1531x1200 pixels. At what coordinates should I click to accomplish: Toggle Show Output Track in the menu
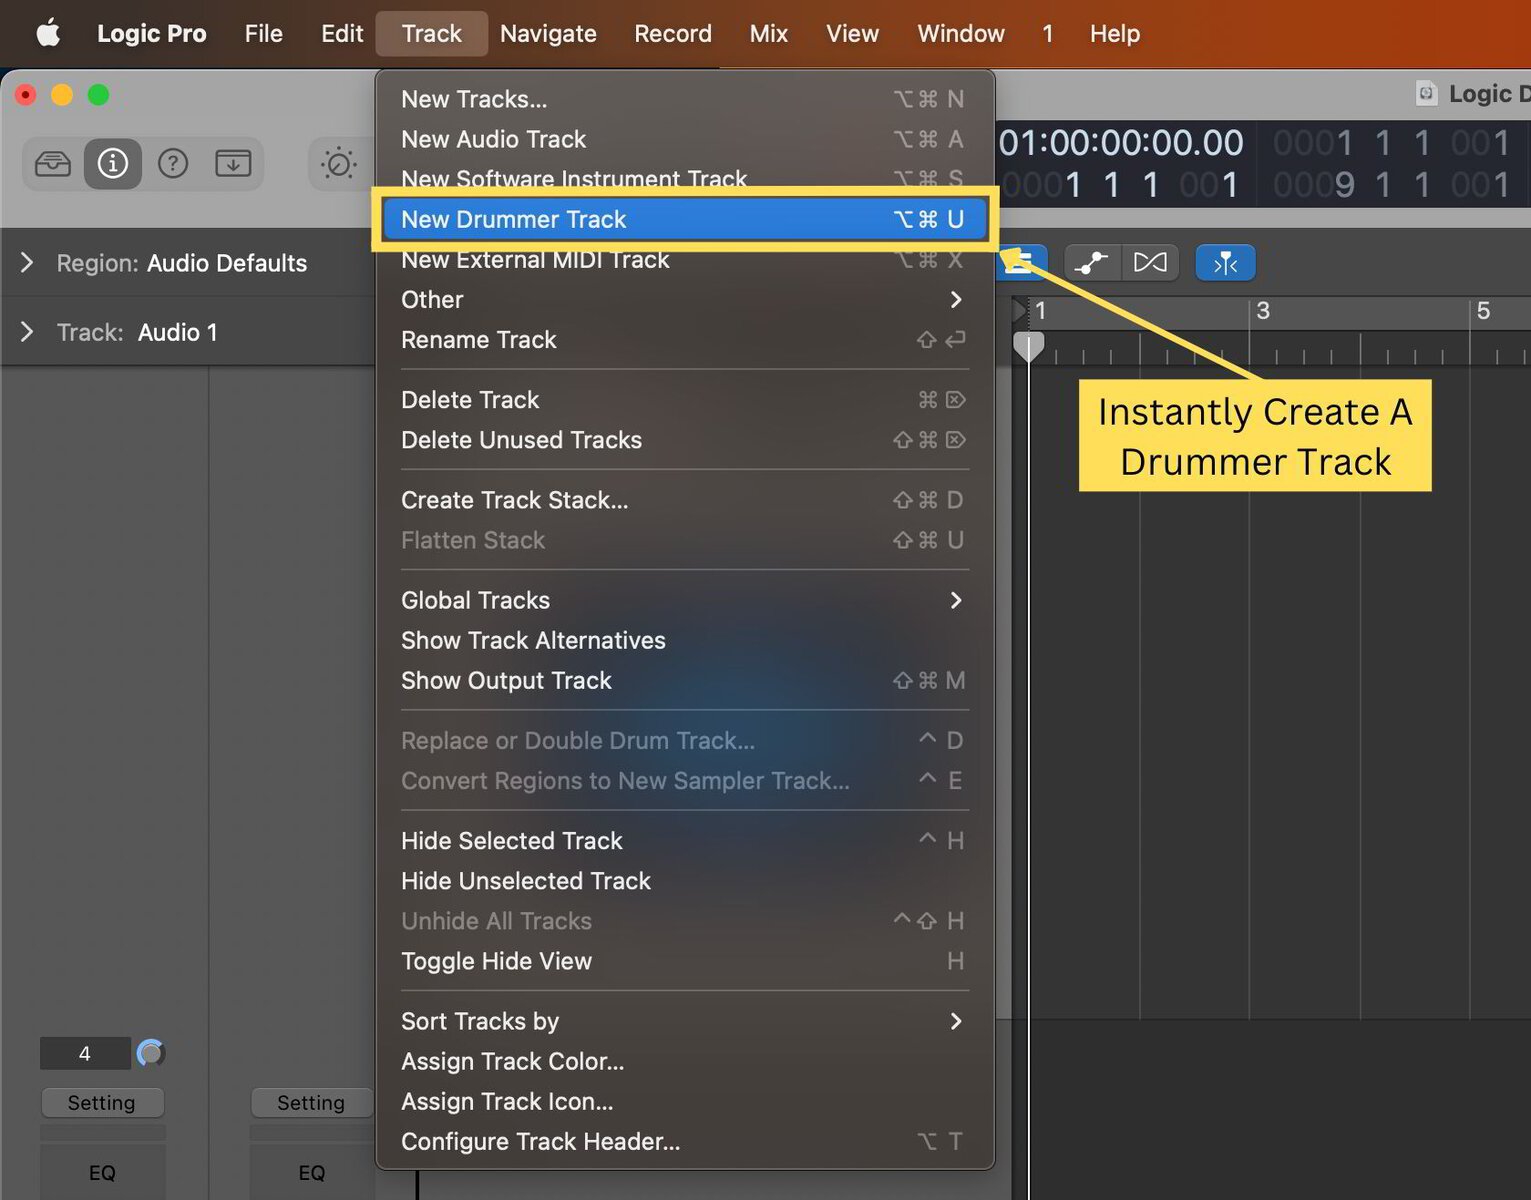506,680
